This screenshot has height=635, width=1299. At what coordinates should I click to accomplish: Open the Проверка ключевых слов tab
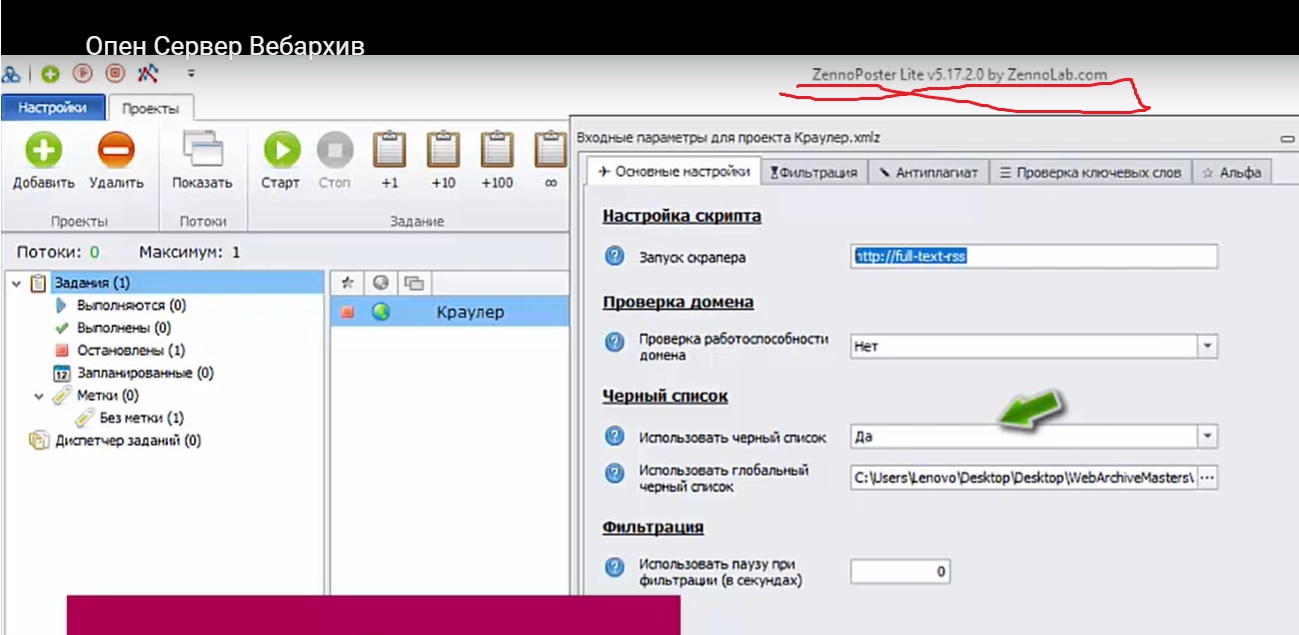coord(1091,172)
